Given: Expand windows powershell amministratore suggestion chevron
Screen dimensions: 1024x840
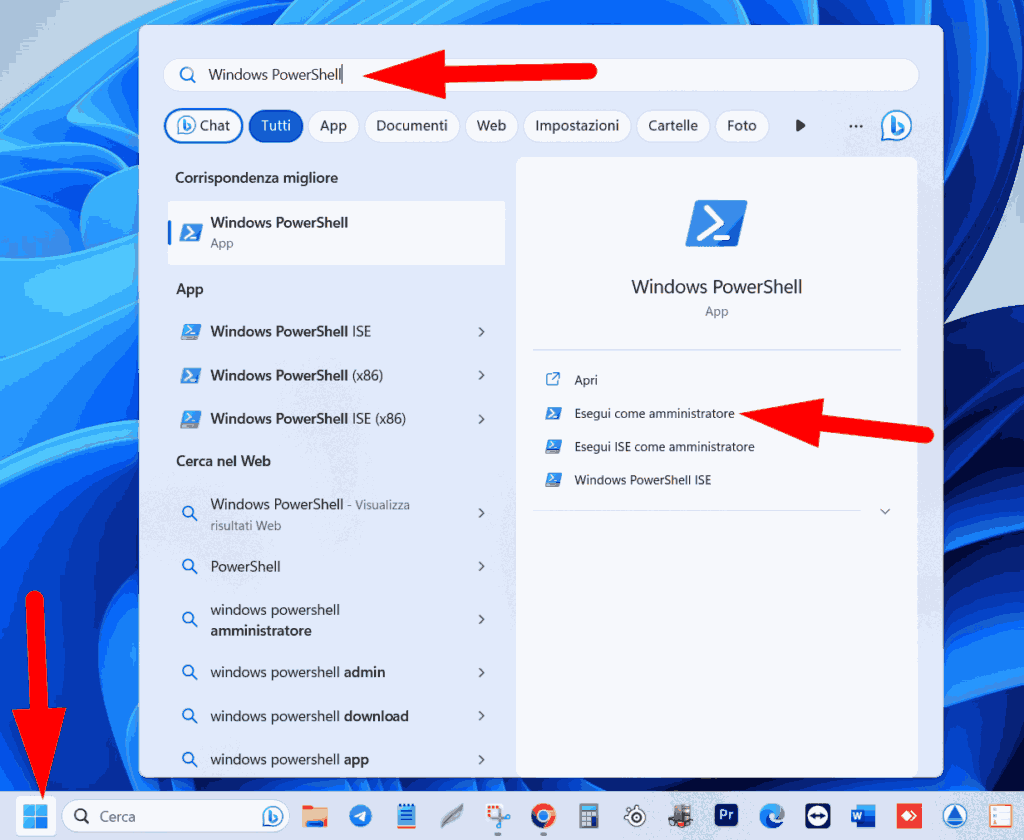Looking at the screenshot, I should point(481,619).
